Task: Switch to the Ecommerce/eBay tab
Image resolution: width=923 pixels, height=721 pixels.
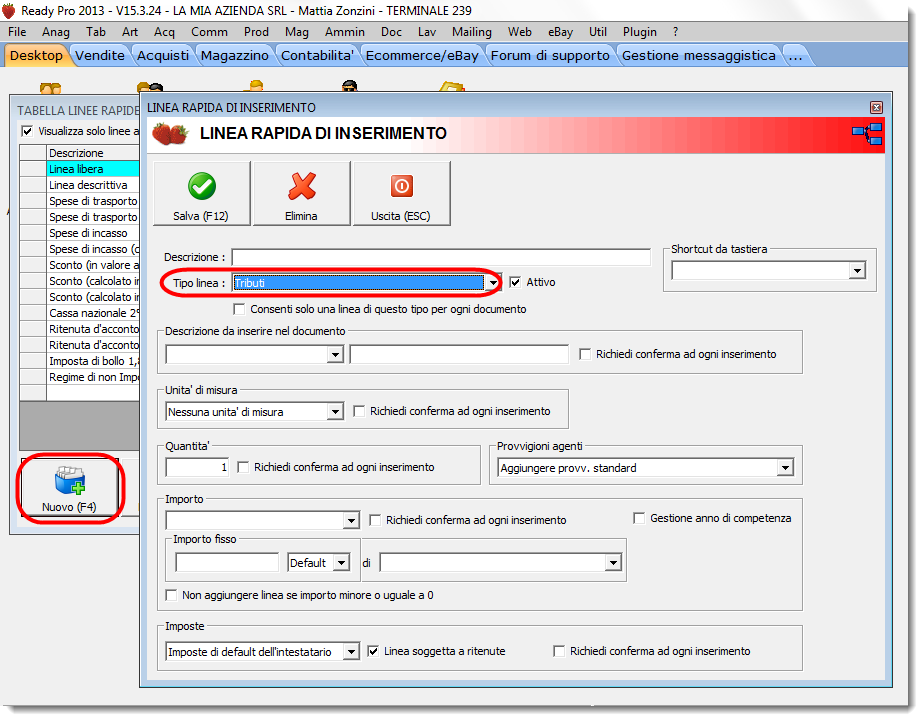Action: coord(422,55)
